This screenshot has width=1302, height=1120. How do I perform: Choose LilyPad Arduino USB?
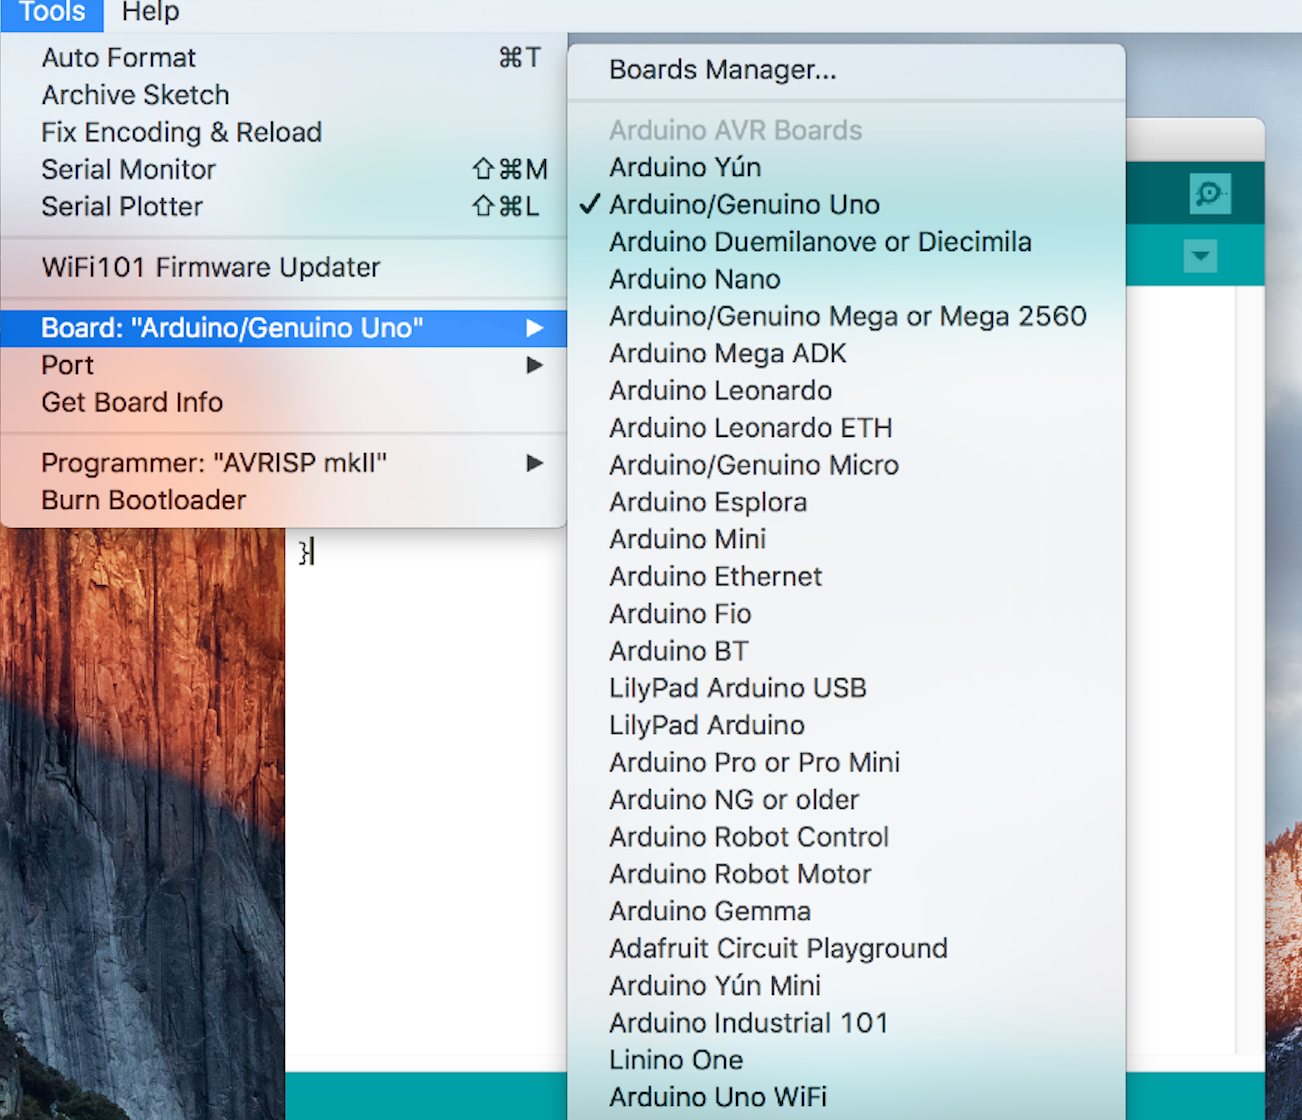846,688
